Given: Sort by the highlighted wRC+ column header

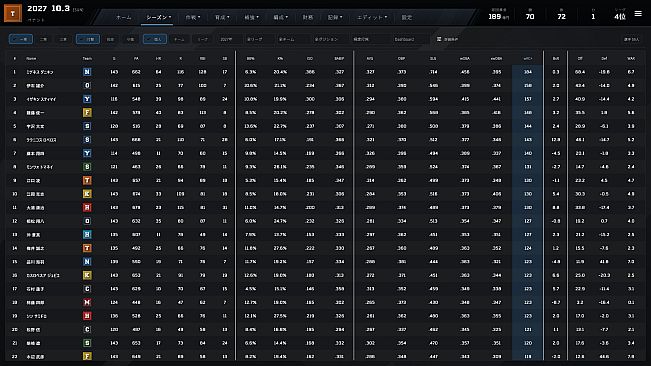Looking at the screenshot, I should tap(527, 59).
